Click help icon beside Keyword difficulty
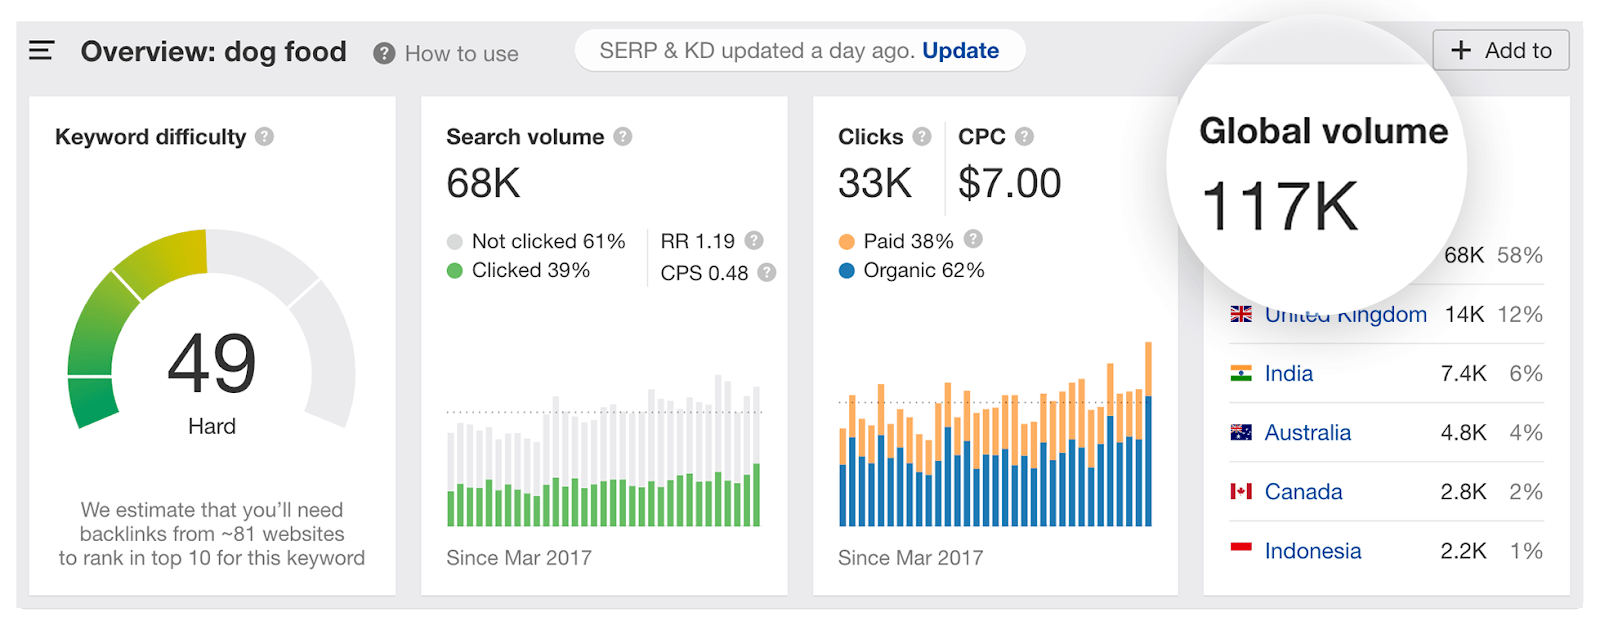This screenshot has width=1600, height=626. click(264, 137)
